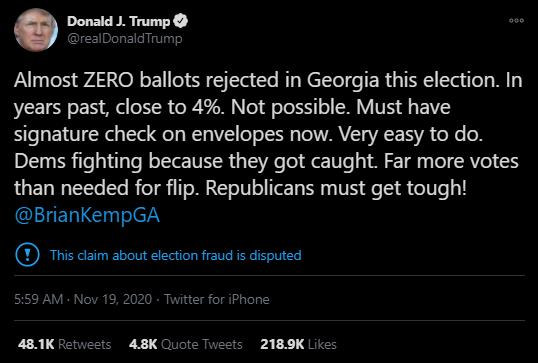Click the Nov 19, 2020 date
Image resolution: width=538 pixels, height=363 pixels.
coord(113,299)
